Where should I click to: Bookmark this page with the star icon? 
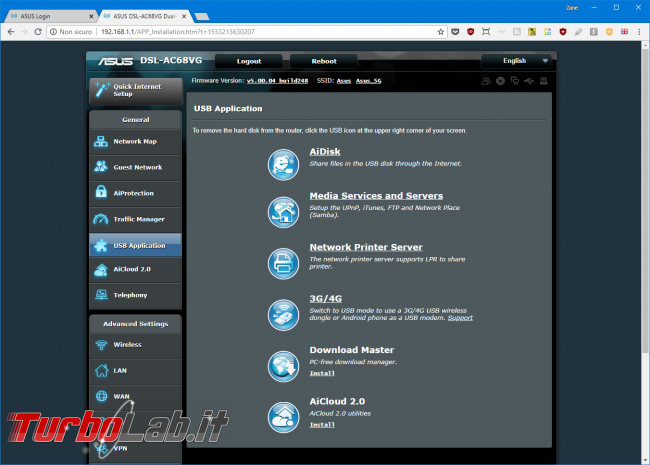coord(441,32)
